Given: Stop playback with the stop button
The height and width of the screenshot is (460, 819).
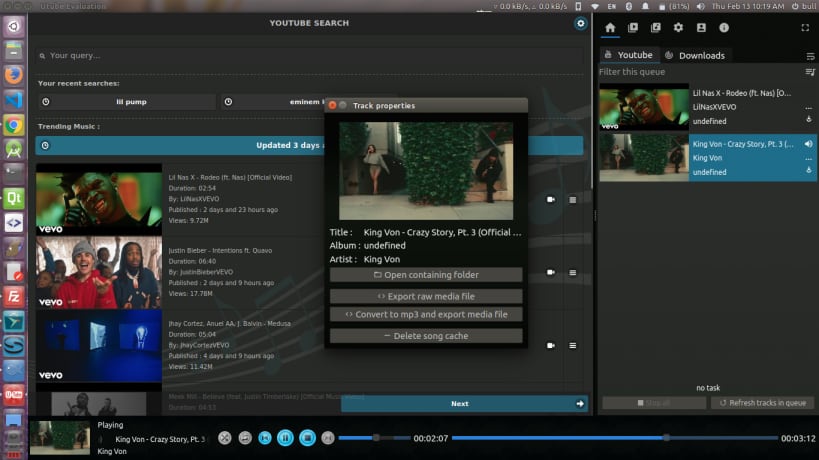Looking at the screenshot, I should (x=307, y=438).
